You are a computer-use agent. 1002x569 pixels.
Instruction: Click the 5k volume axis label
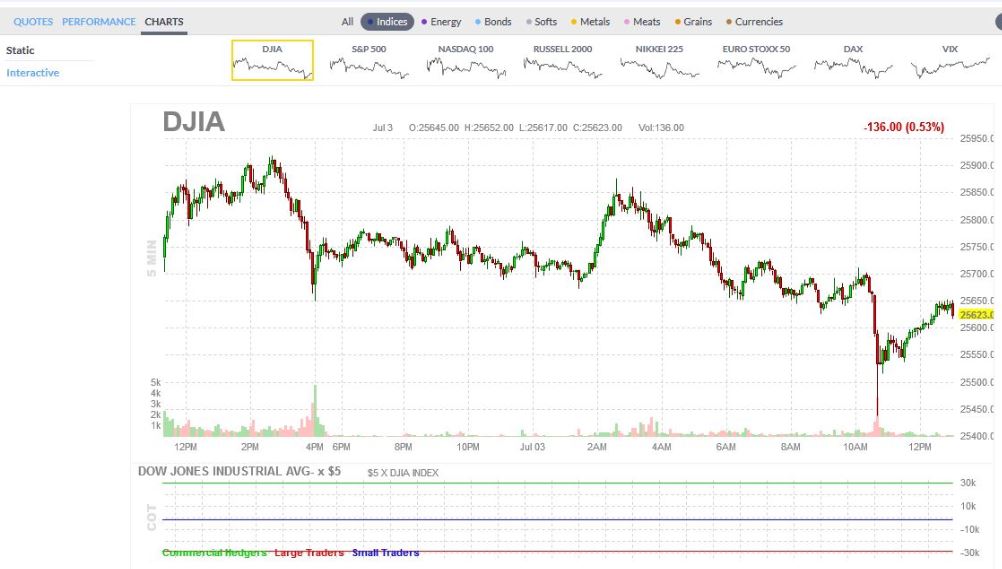coord(156,382)
